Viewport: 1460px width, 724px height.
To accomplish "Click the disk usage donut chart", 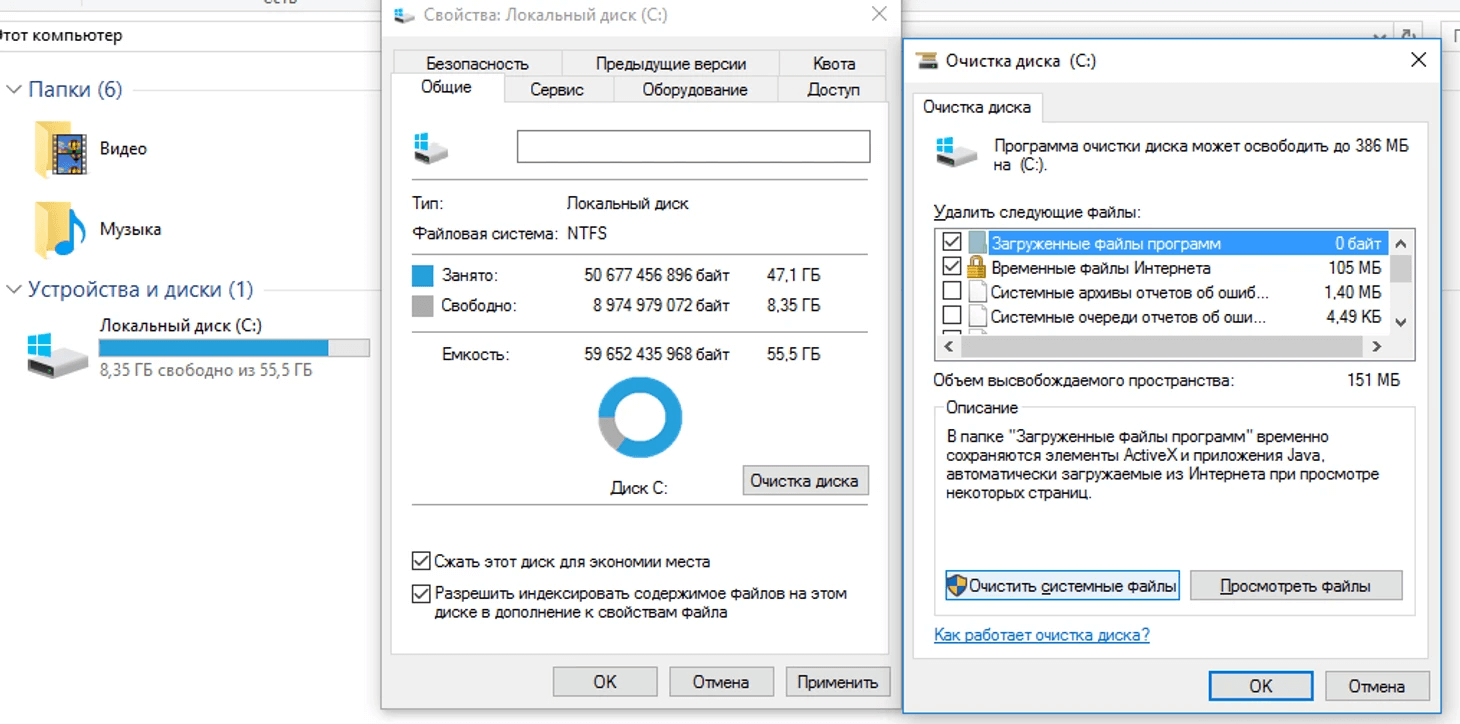I will pyautogui.click(x=640, y=418).
